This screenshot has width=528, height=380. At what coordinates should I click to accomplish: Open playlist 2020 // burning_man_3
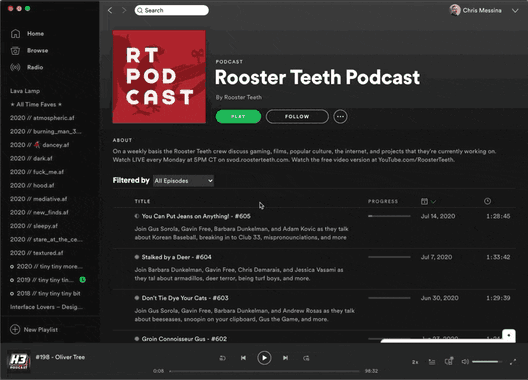coord(46,131)
